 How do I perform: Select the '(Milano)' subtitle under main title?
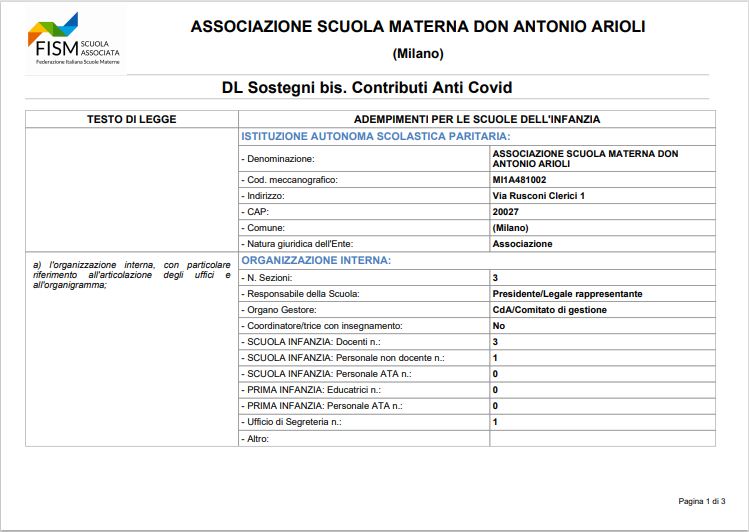(418, 53)
